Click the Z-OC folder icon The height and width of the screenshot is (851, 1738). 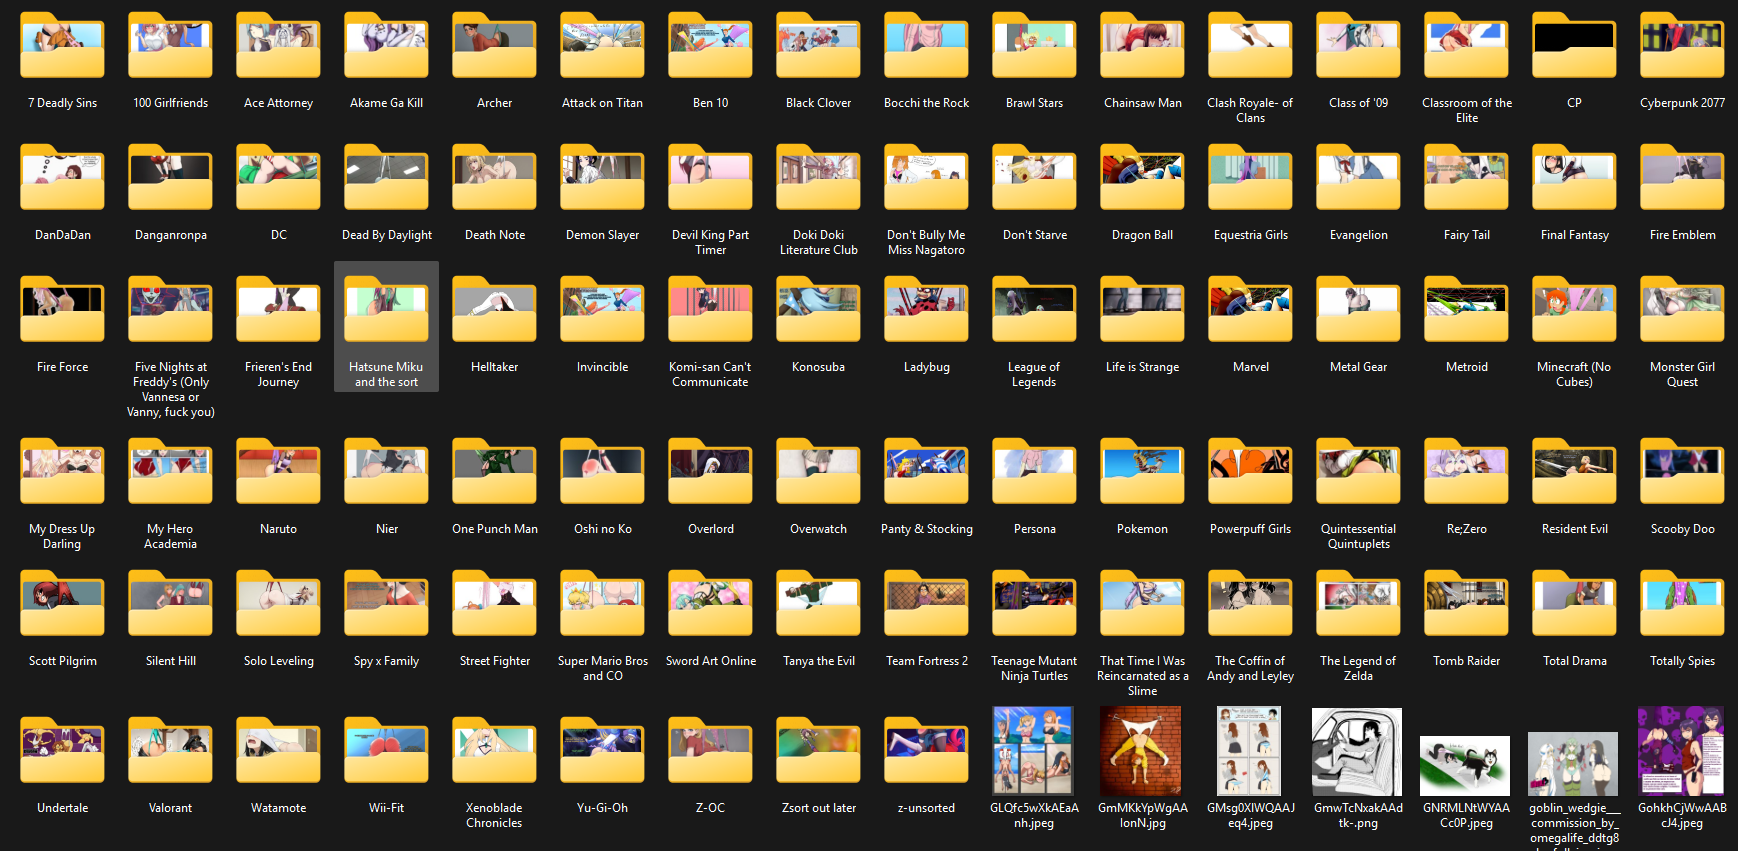[x=710, y=751]
